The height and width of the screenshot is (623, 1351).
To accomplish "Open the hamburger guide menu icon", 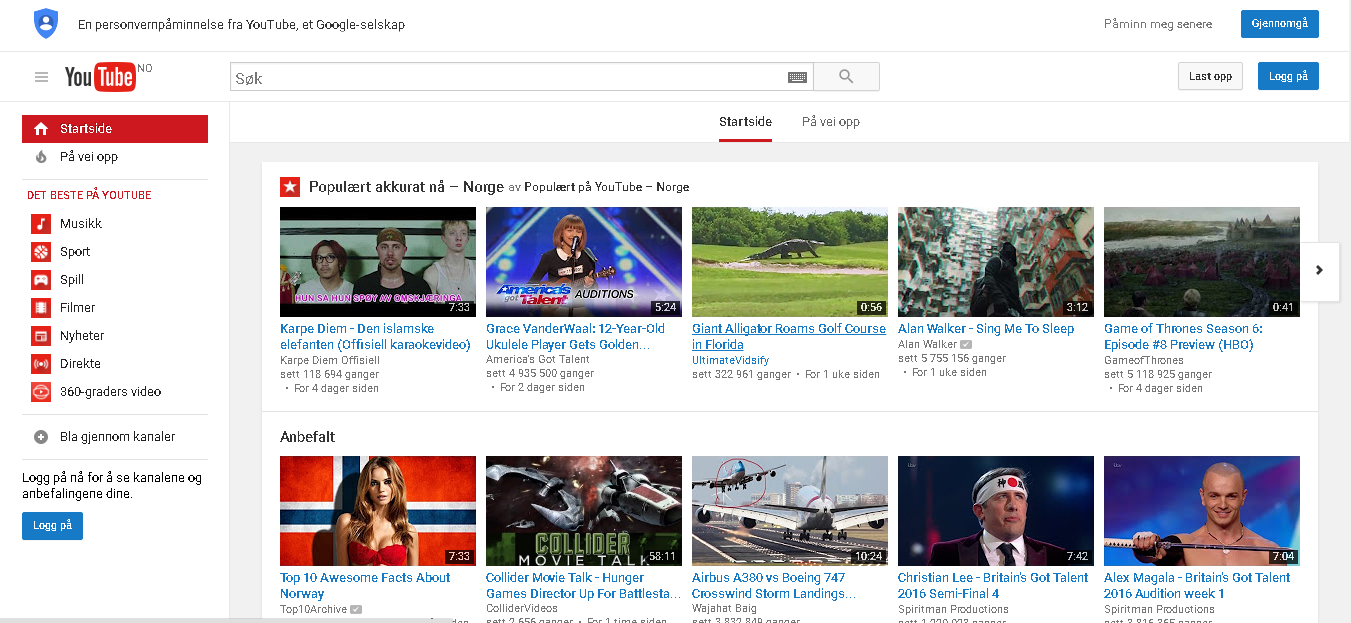I will tap(41, 77).
